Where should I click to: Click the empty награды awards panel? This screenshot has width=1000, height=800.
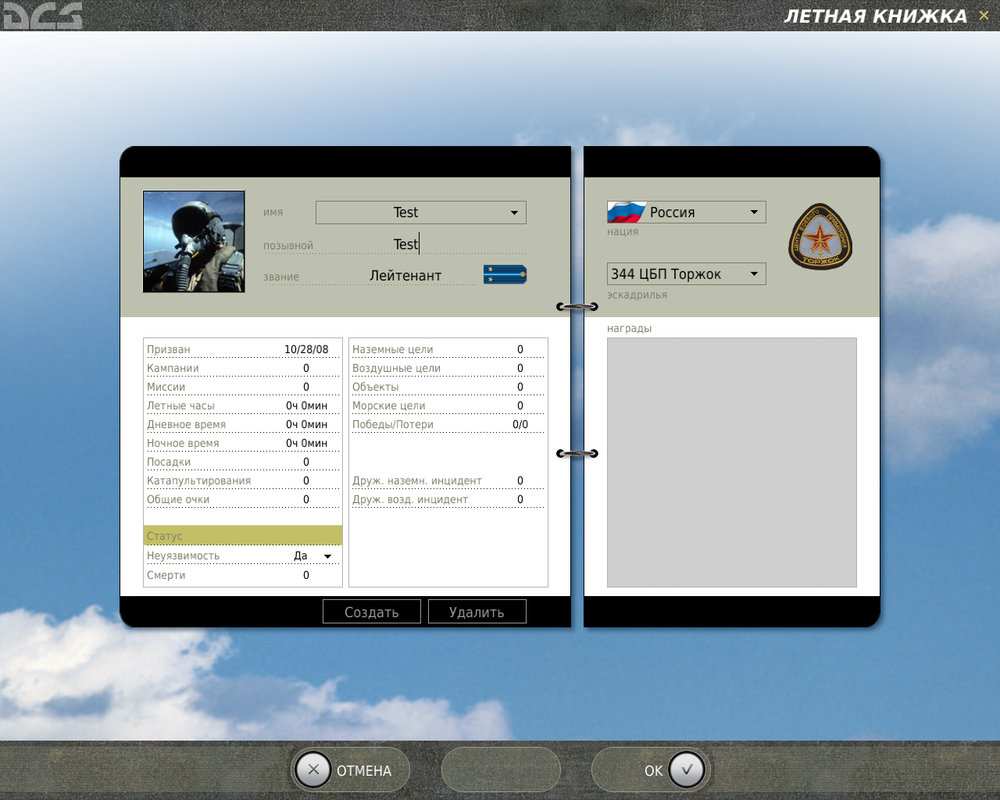[x=731, y=460]
